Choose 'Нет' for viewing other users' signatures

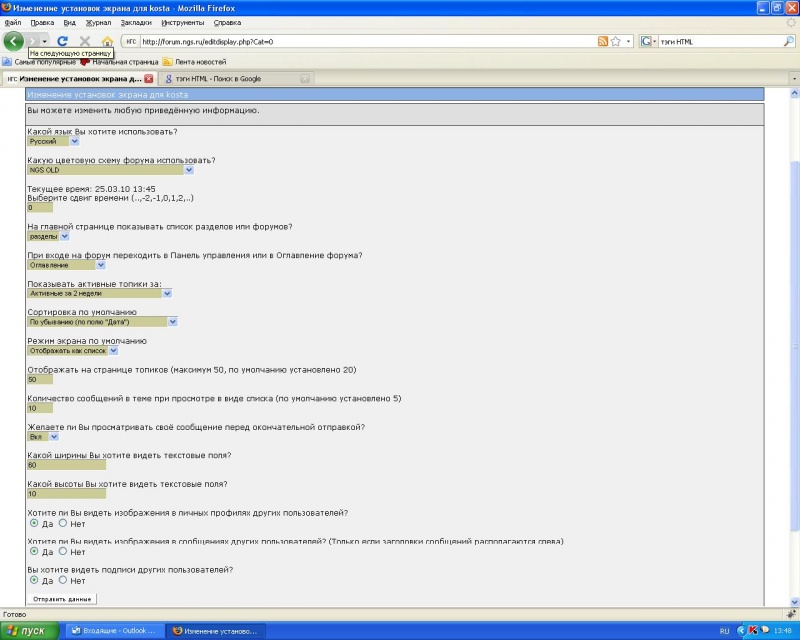click(x=63, y=580)
